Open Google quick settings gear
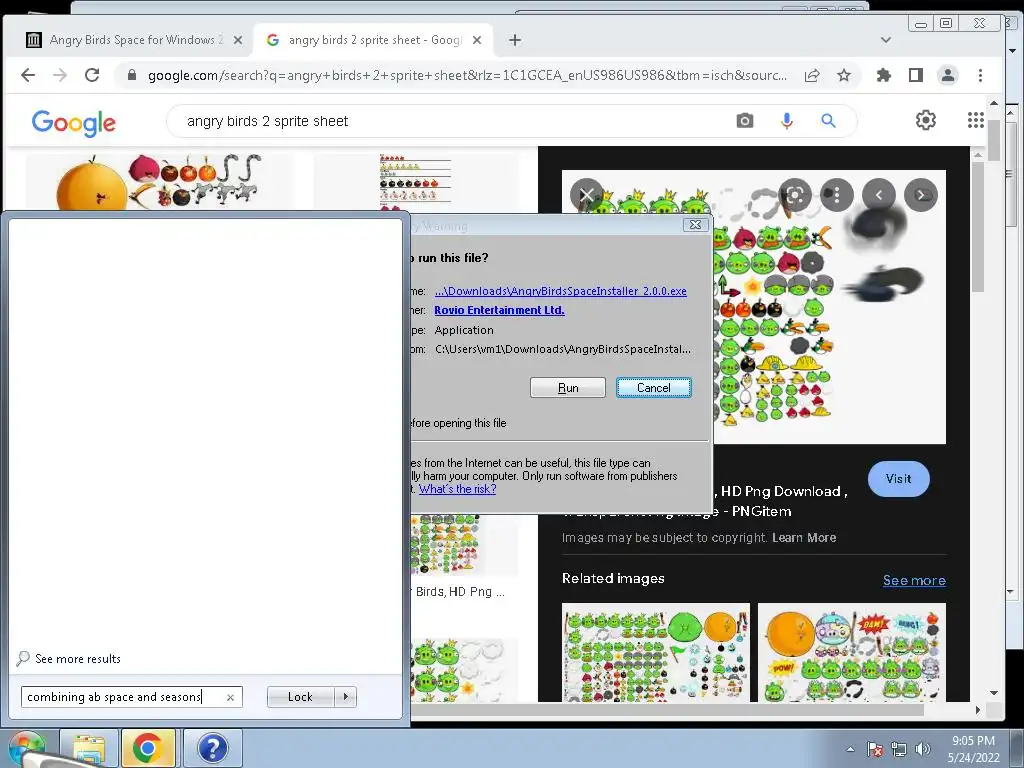 click(925, 120)
